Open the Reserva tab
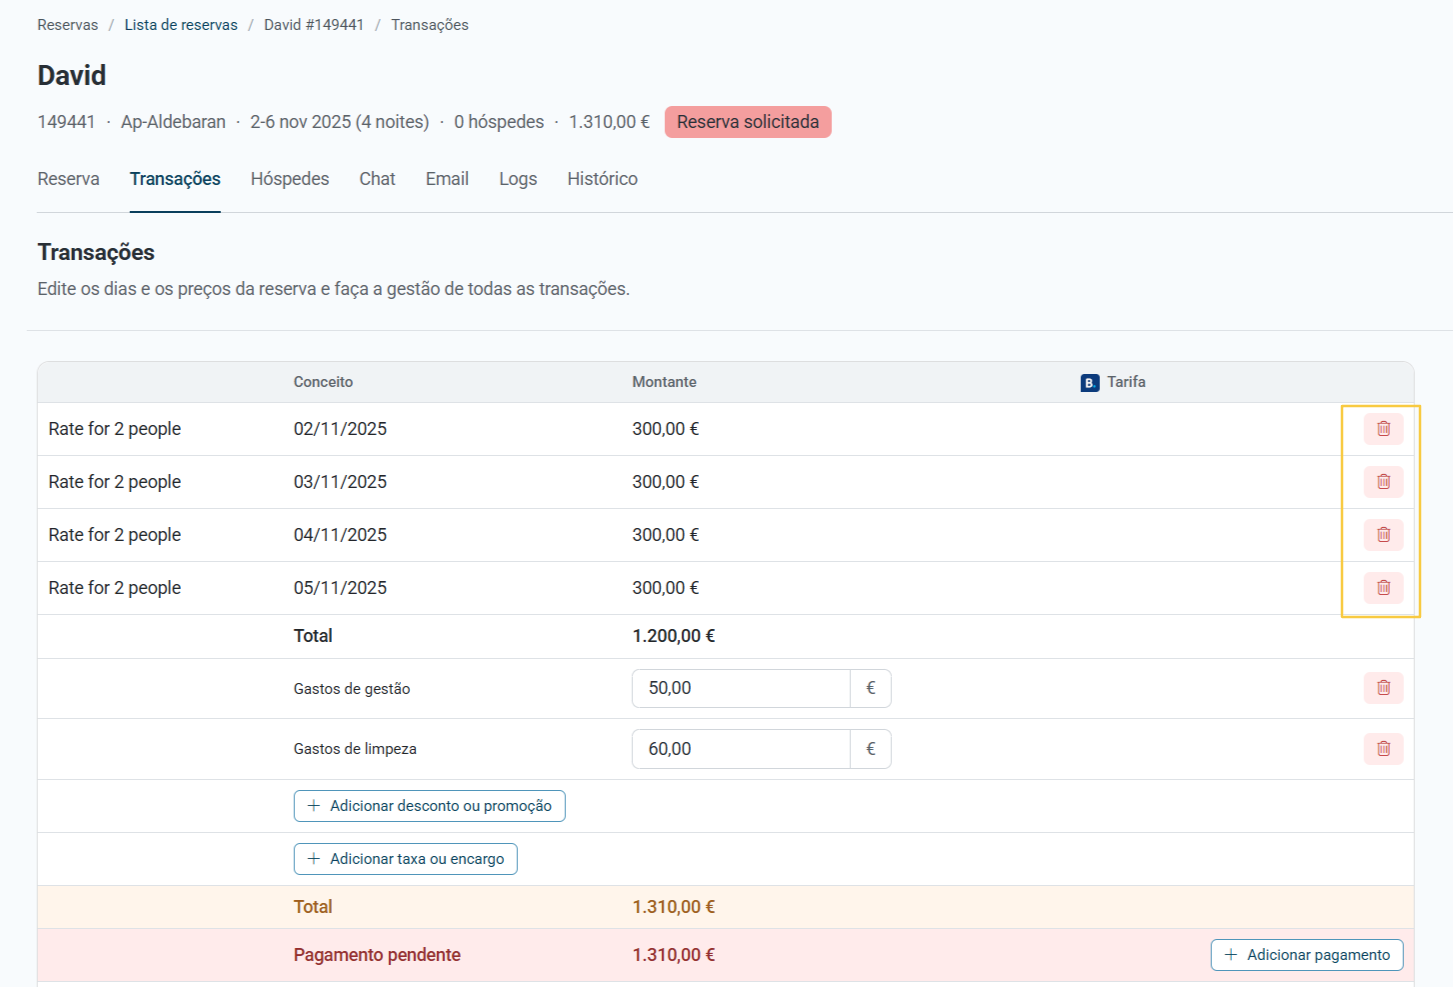1453x987 pixels. coord(69,179)
